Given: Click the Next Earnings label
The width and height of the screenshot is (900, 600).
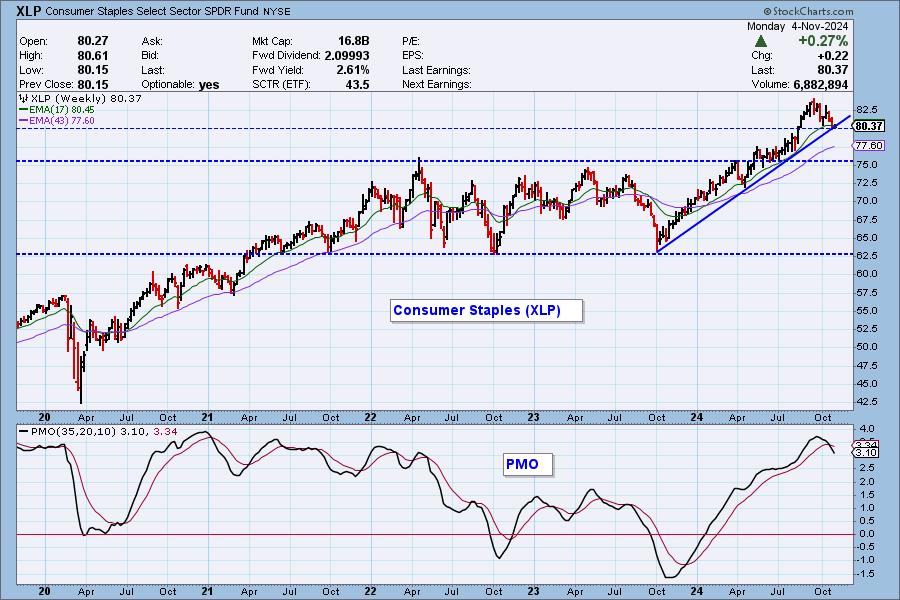Looking at the screenshot, I should point(437,84).
